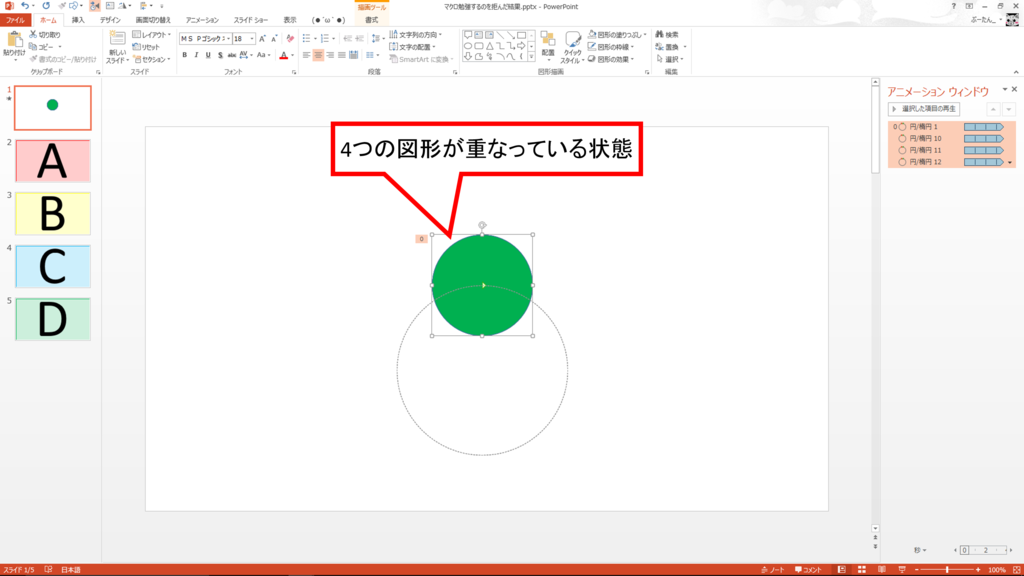
Task: Toggle bulleted list formatting
Action: point(306,38)
